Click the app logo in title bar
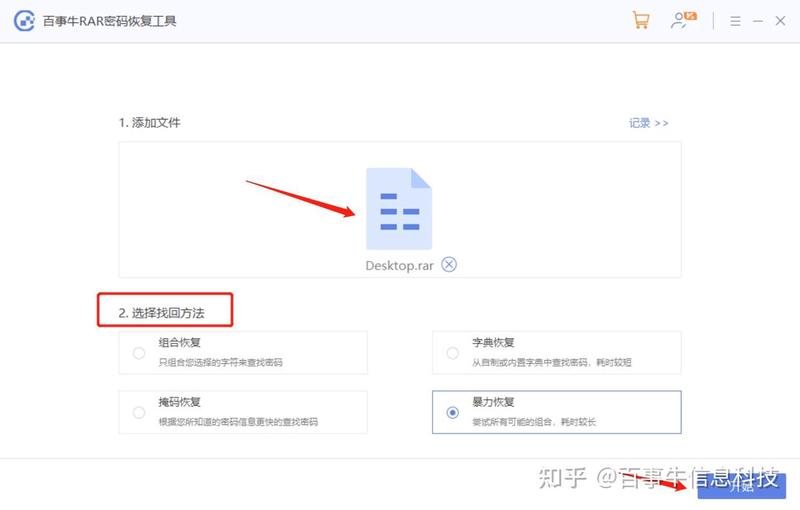Screen dimensions: 800x510 tap(24, 21)
